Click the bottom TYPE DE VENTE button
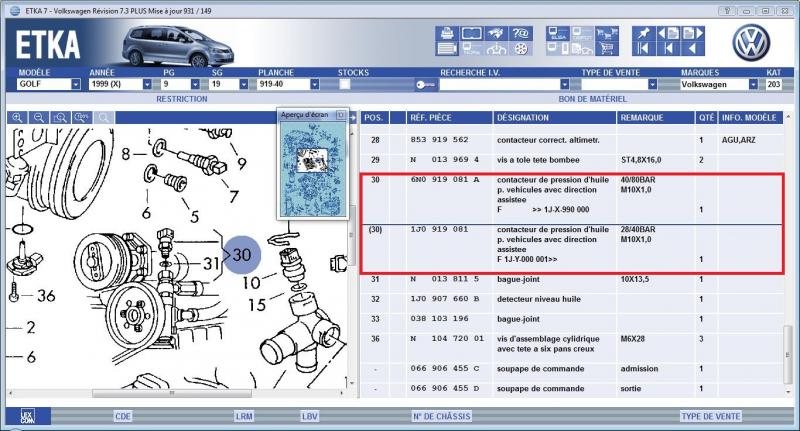The width and height of the screenshot is (800, 431). (x=711, y=416)
